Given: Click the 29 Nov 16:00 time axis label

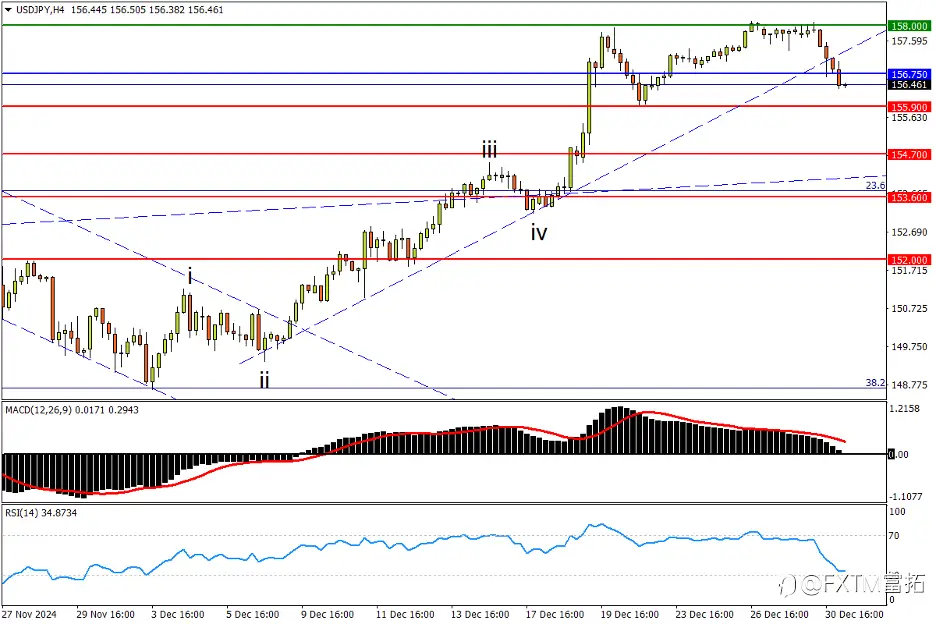Looking at the screenshot, I should coord(106,614).
